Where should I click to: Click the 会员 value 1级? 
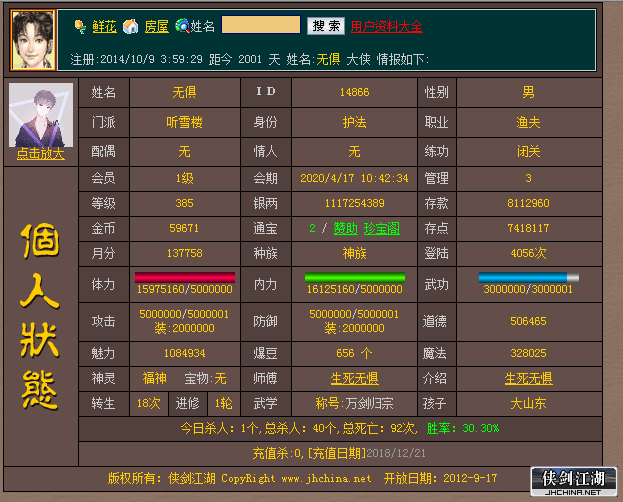click(x=185, y=178)
